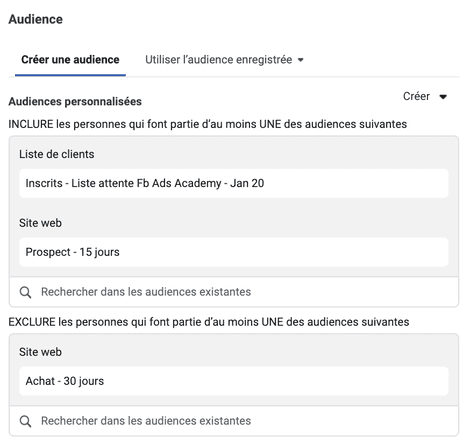Focus the EXCLURE existing audiences search field

pyautogui.click(x=234, y=421)
